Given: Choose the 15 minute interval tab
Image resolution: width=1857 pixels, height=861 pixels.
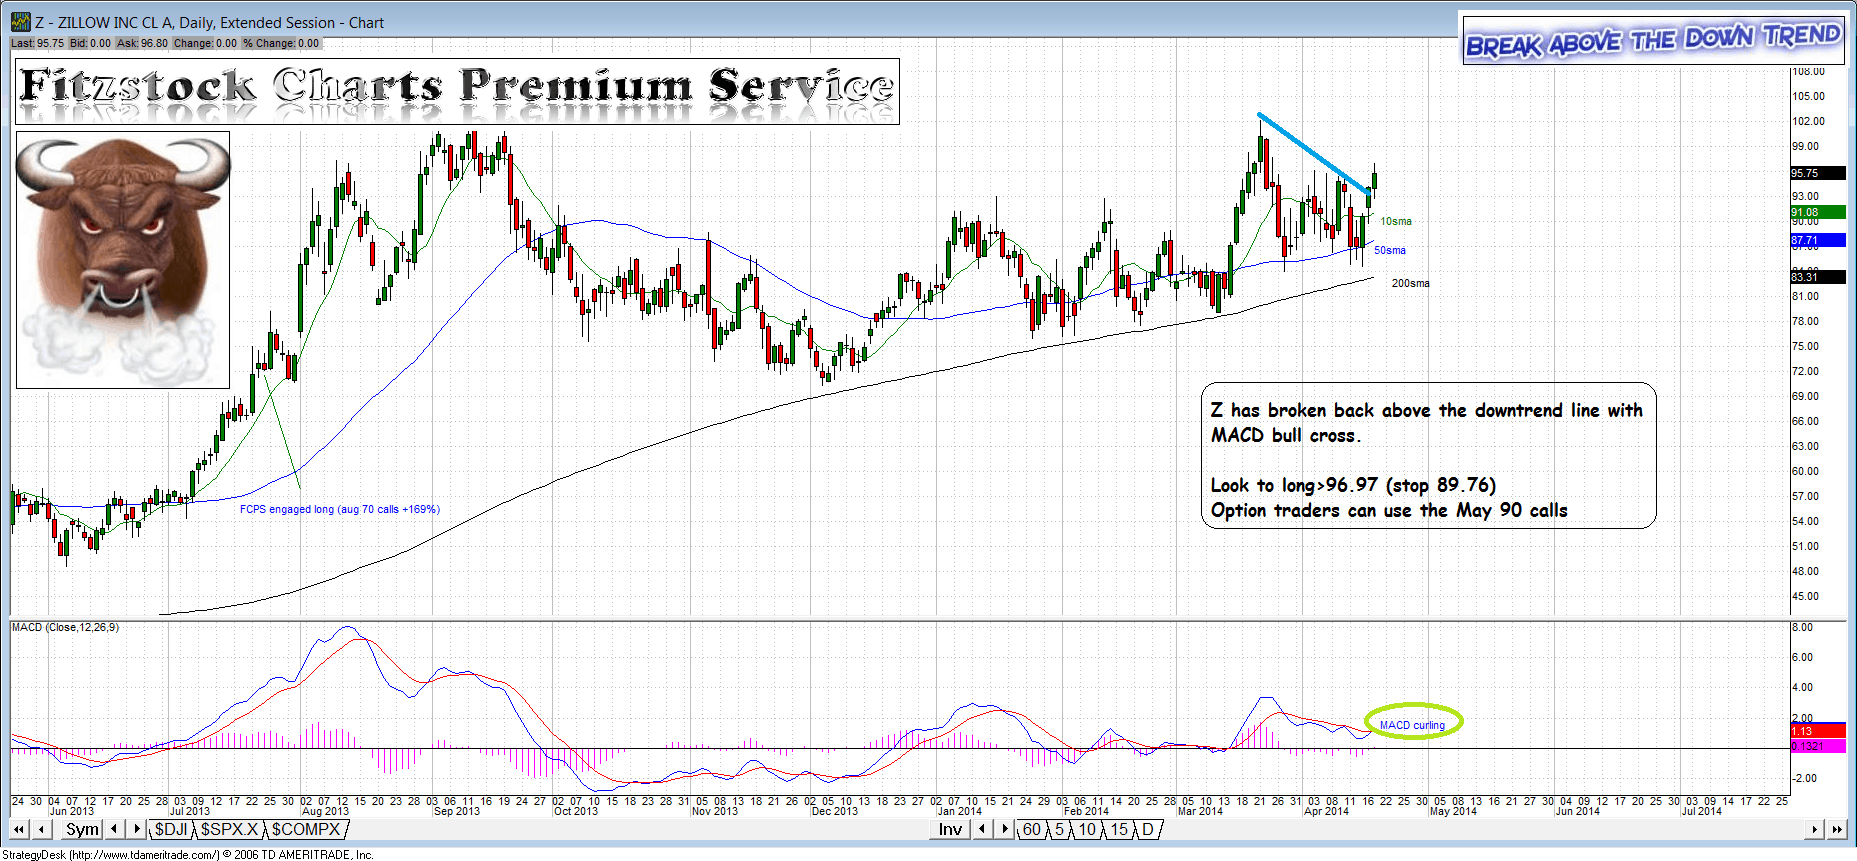Looking at the screenshot, I should pyautogui.click(x=1119, y=829).
